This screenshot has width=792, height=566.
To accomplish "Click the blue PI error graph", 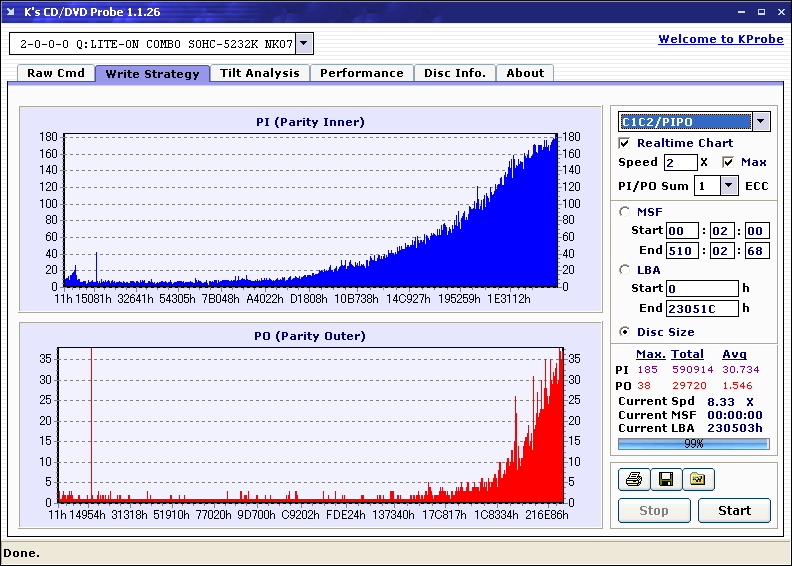I will 311,210.
